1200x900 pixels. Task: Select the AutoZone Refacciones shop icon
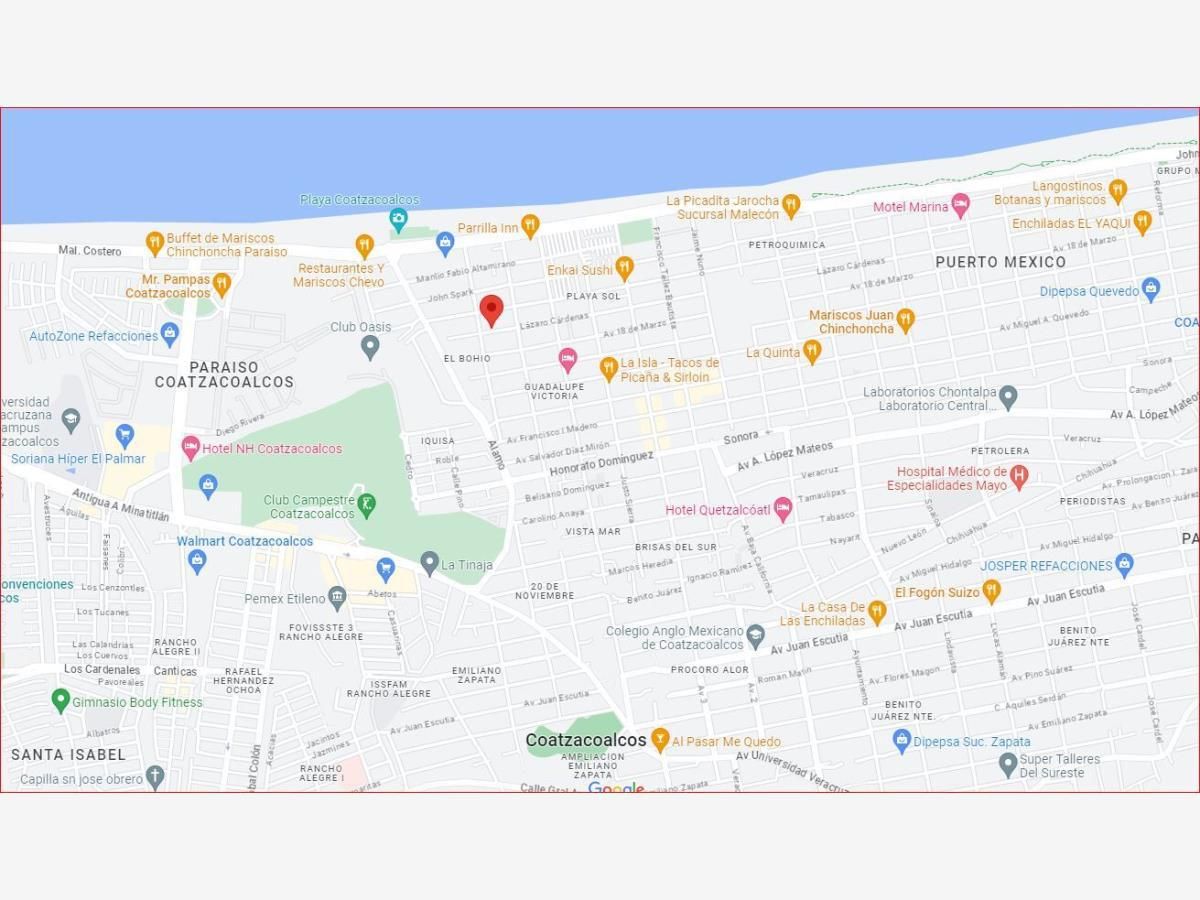[x=169, y=334]
